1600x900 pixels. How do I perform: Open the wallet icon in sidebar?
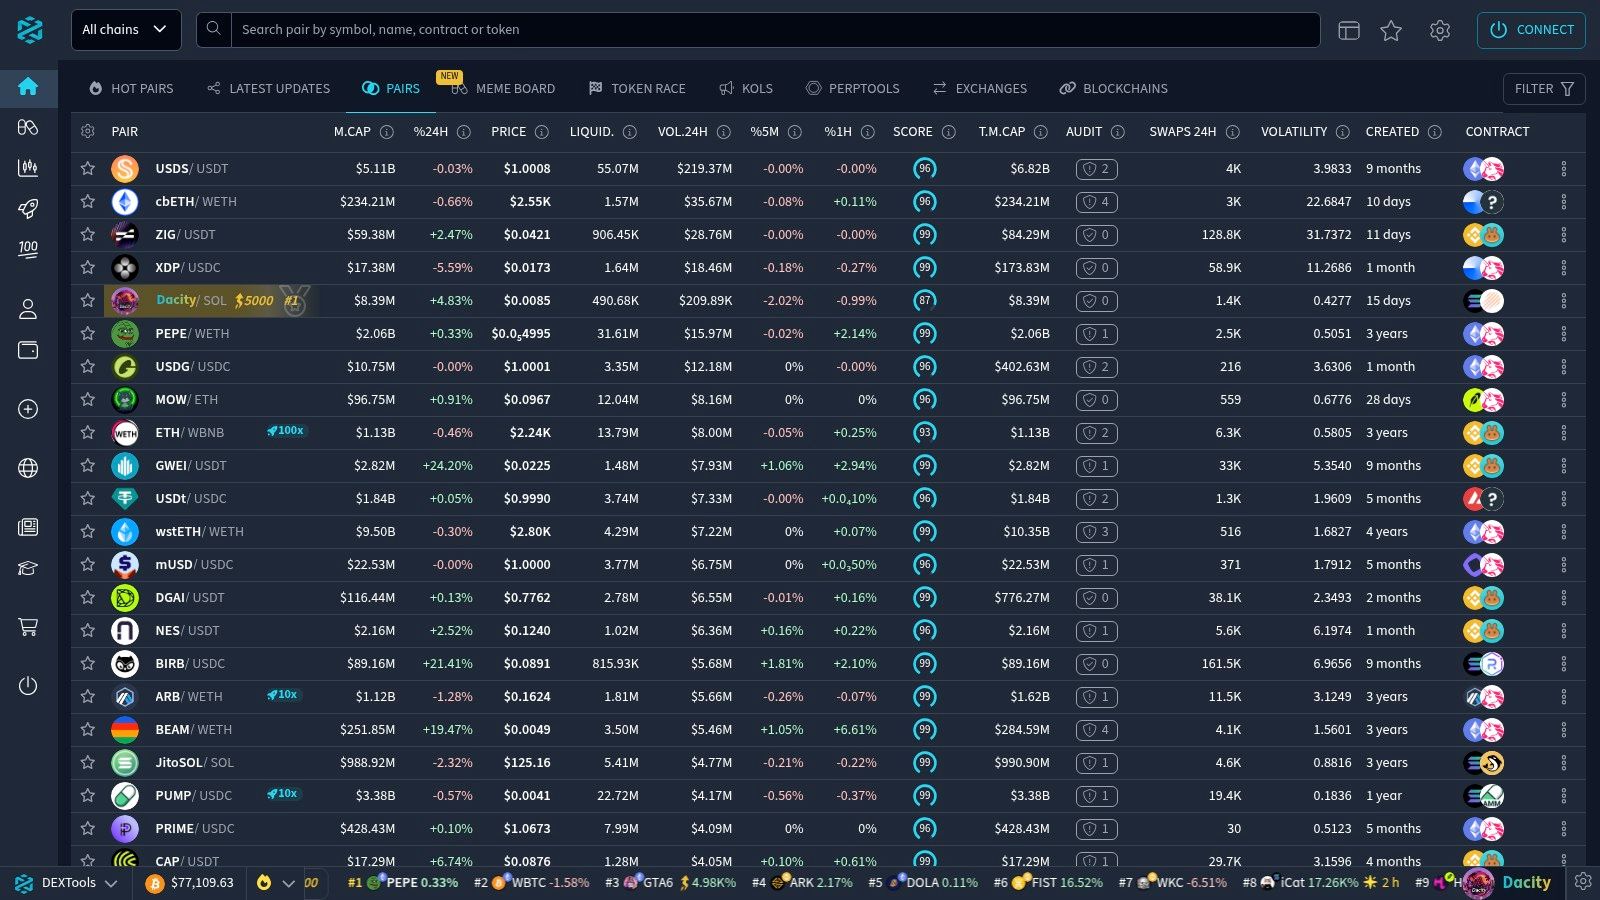tap(28, 350)
